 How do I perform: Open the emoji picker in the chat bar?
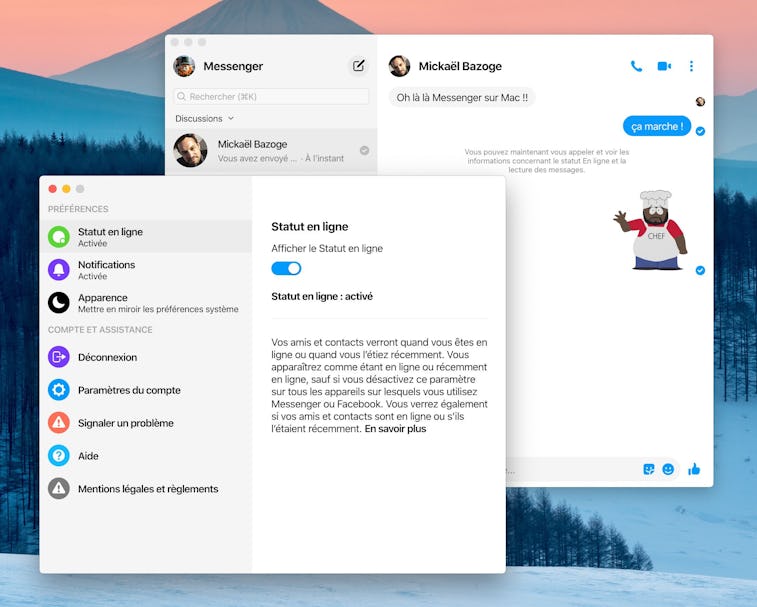668,469
